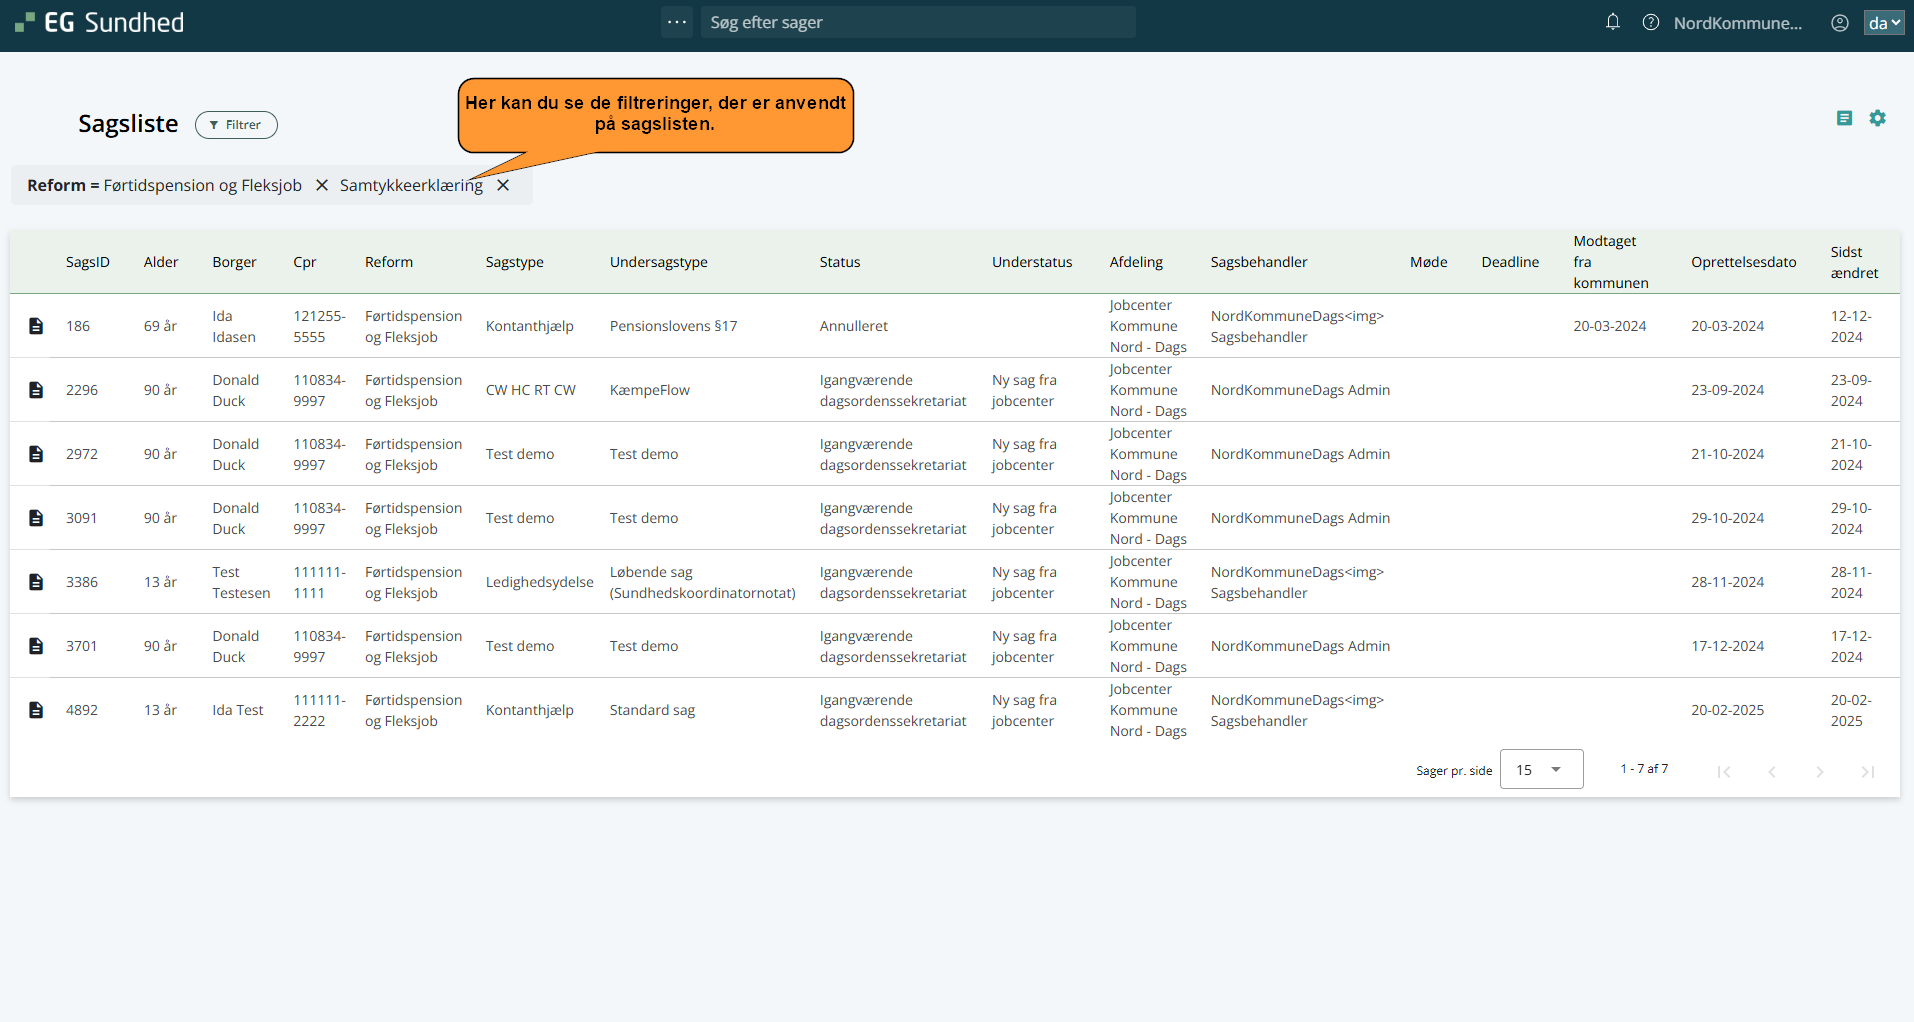
Task: Remove the Reform filter chip
Action: [322, 185]
